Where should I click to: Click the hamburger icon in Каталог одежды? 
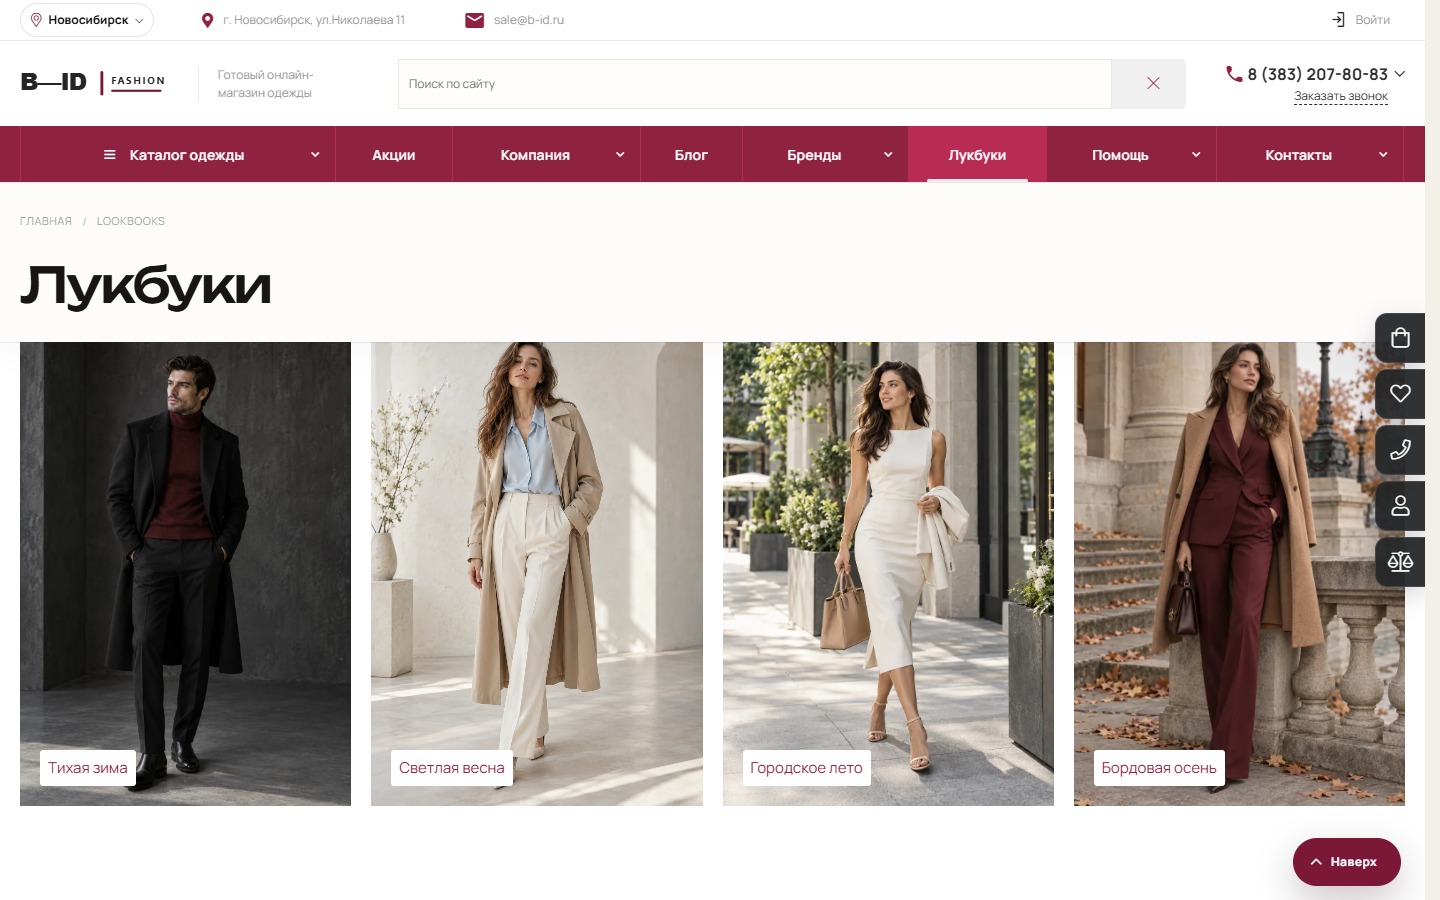point(110,155)
